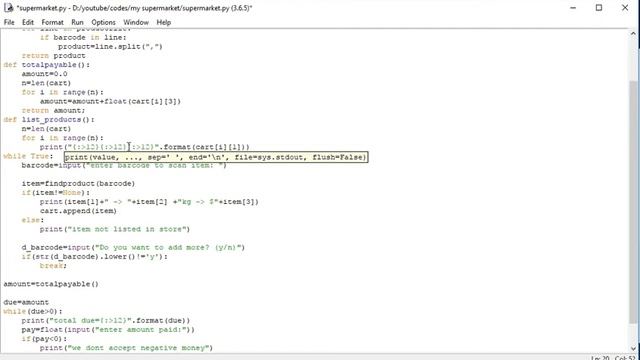The width and height of the screenshot is (640, 360).
Task: Click the Ln/Col indicator in status bar
Action: point(614,358)
